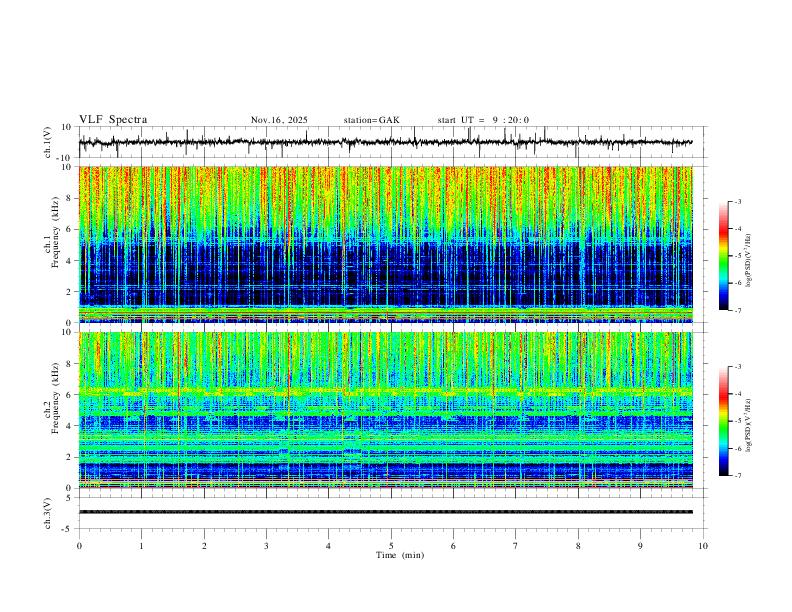The image size is (792, 612).
Task: Click the ch.1 voltage waveform trace panel
Action: pyautogui.click(x=392, y=142)
